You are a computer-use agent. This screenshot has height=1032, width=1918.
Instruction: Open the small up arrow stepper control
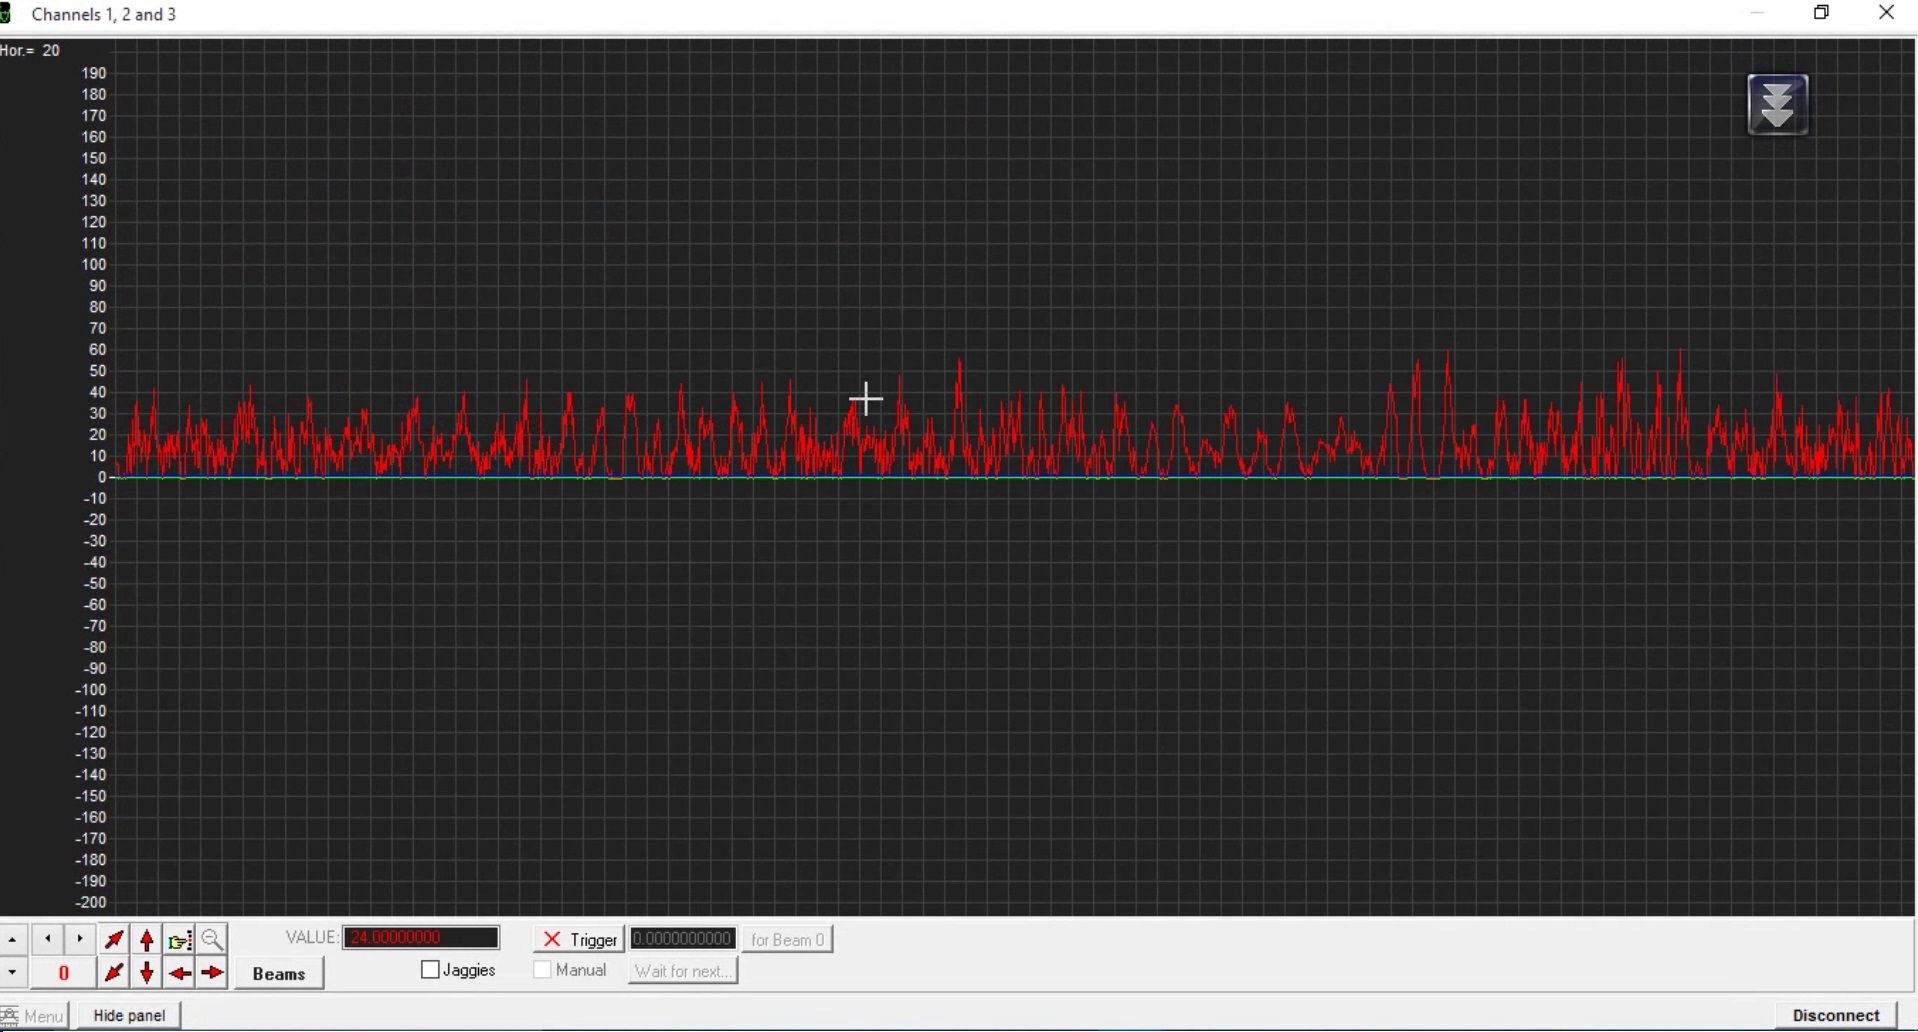click(x=12, y=939)
